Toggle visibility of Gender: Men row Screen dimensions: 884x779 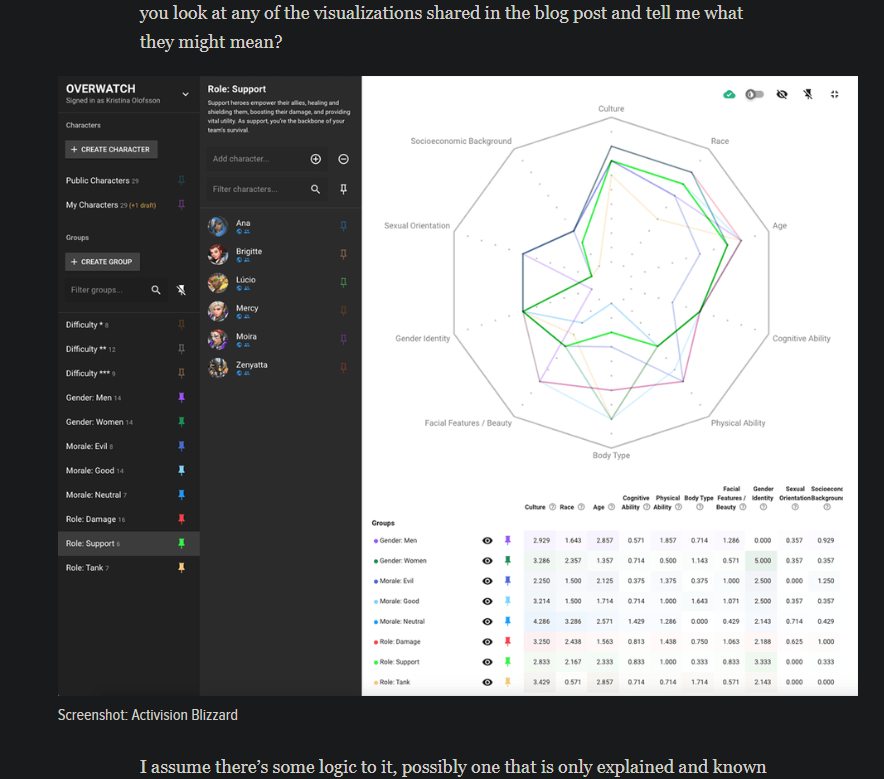[487, 541]
